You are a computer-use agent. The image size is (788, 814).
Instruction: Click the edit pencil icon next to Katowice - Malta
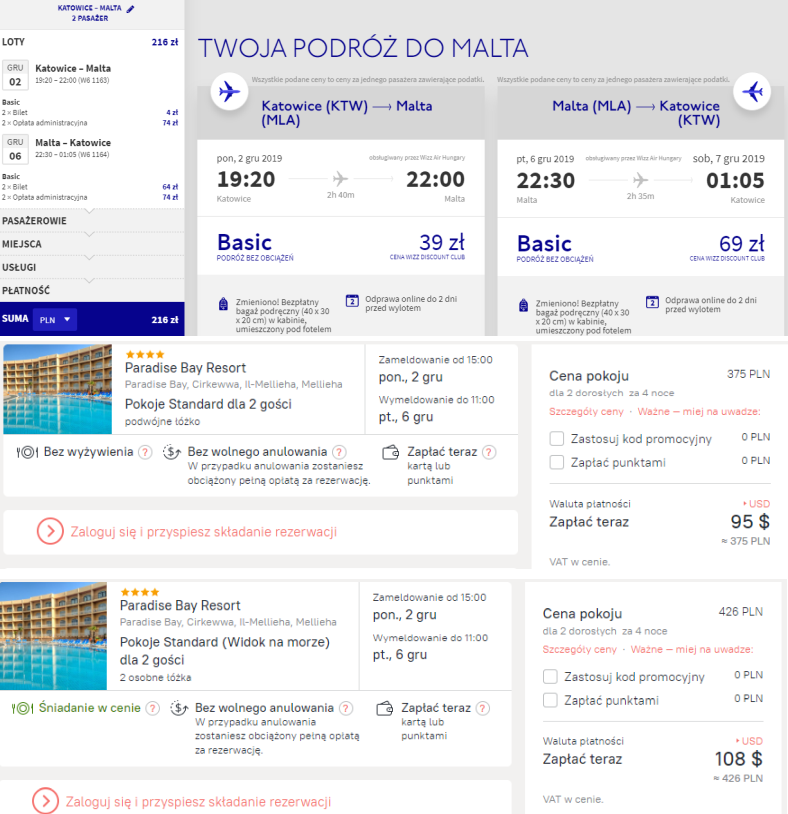(x=130, y=9)
